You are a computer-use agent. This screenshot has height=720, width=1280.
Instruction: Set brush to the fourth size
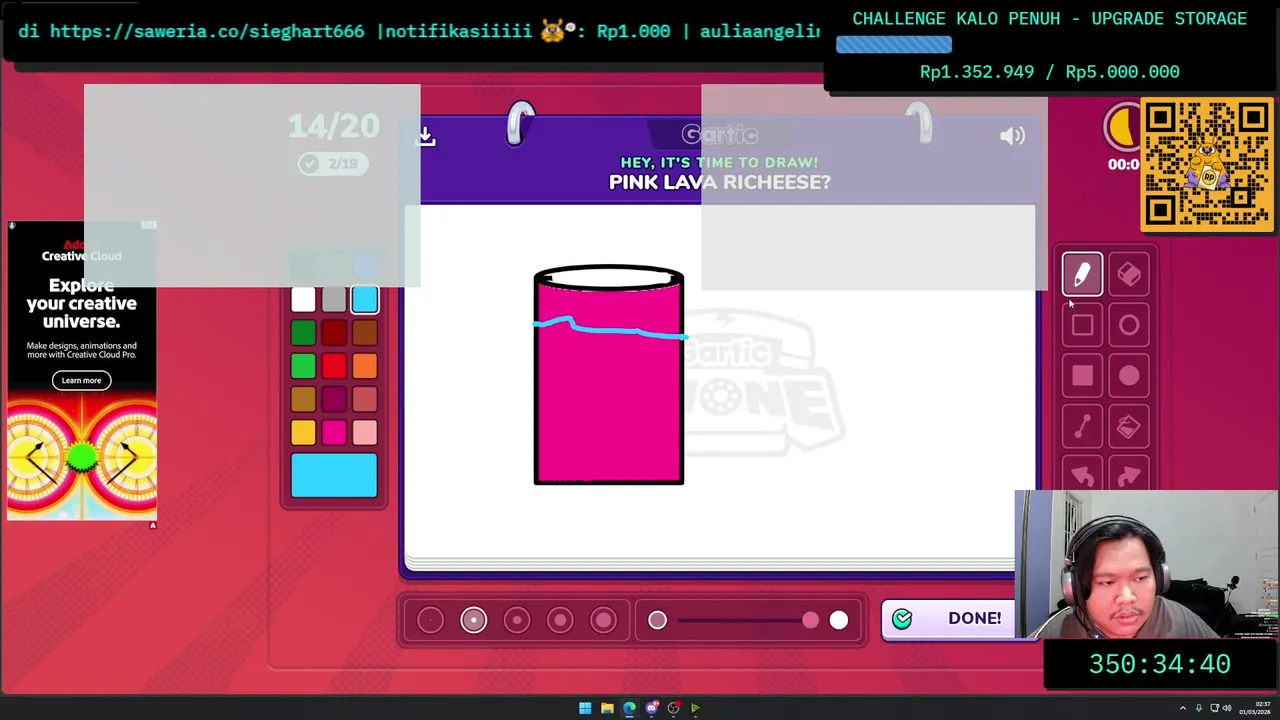coord(560,620)
